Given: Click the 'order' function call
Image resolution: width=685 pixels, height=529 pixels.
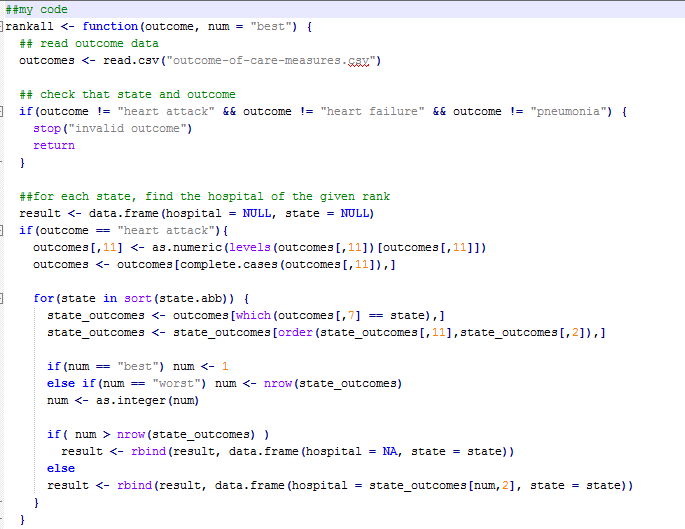Looking at the screenshot, I should [295, 333].
